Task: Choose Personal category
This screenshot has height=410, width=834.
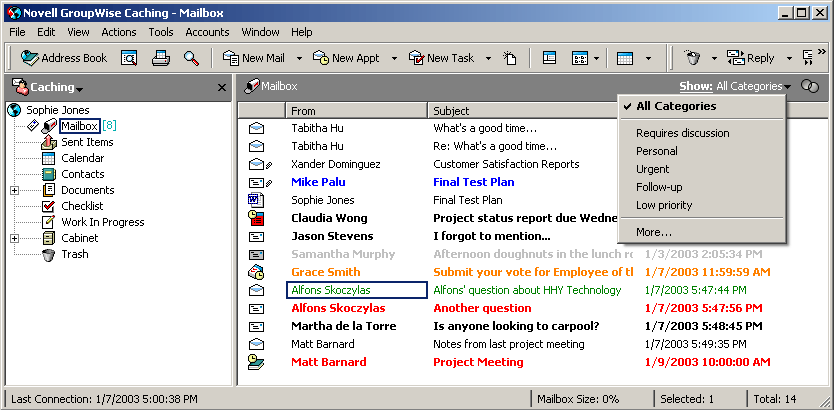Action: (702, 151)
